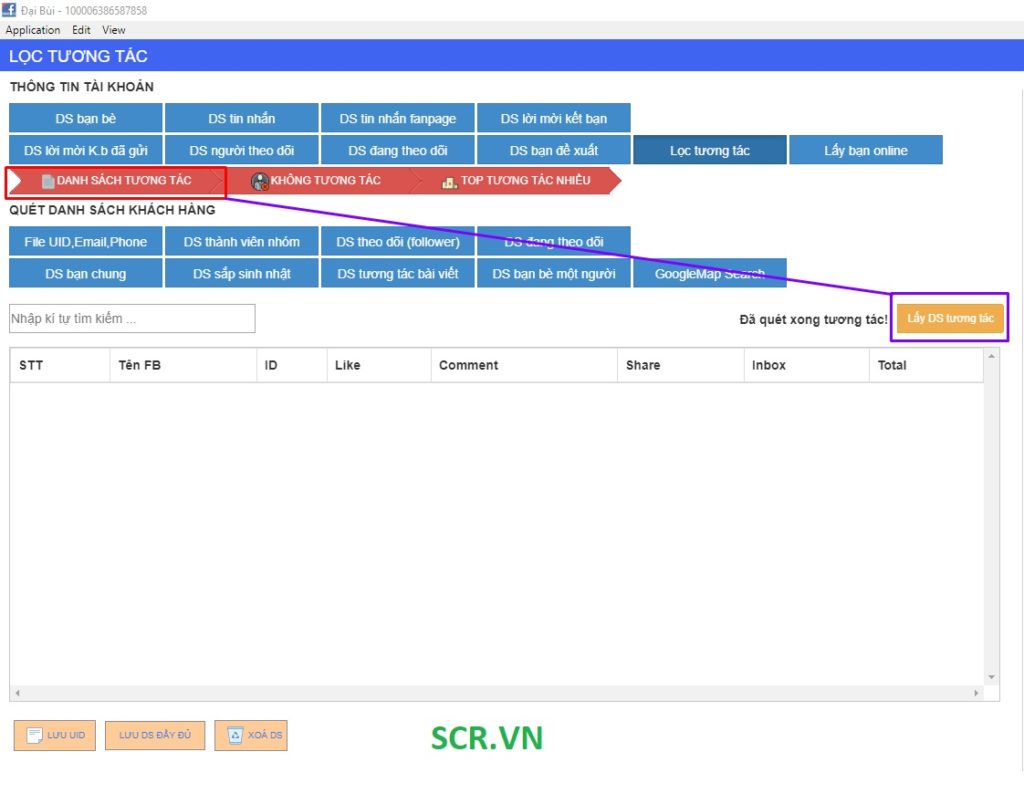Sort table by Comment column header

[468, 366]
